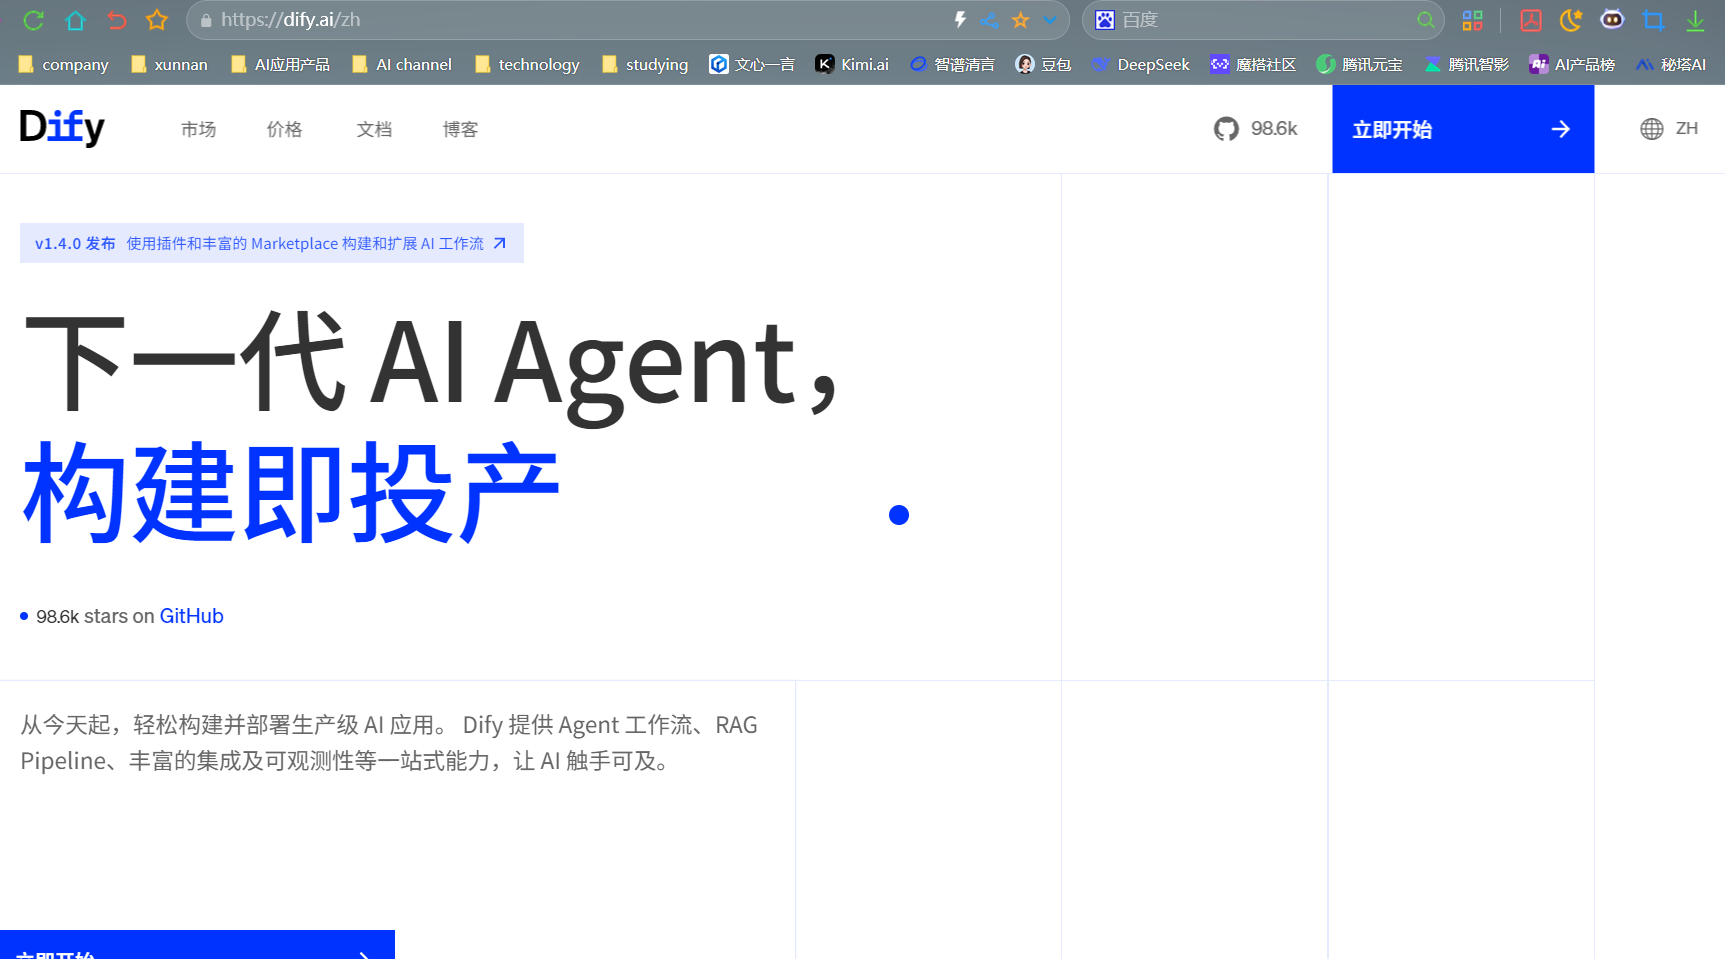This screenshot has width=1725, height=959.
Task: Click the GitHub octocat icon in header
Action: tap(1226, 129)
